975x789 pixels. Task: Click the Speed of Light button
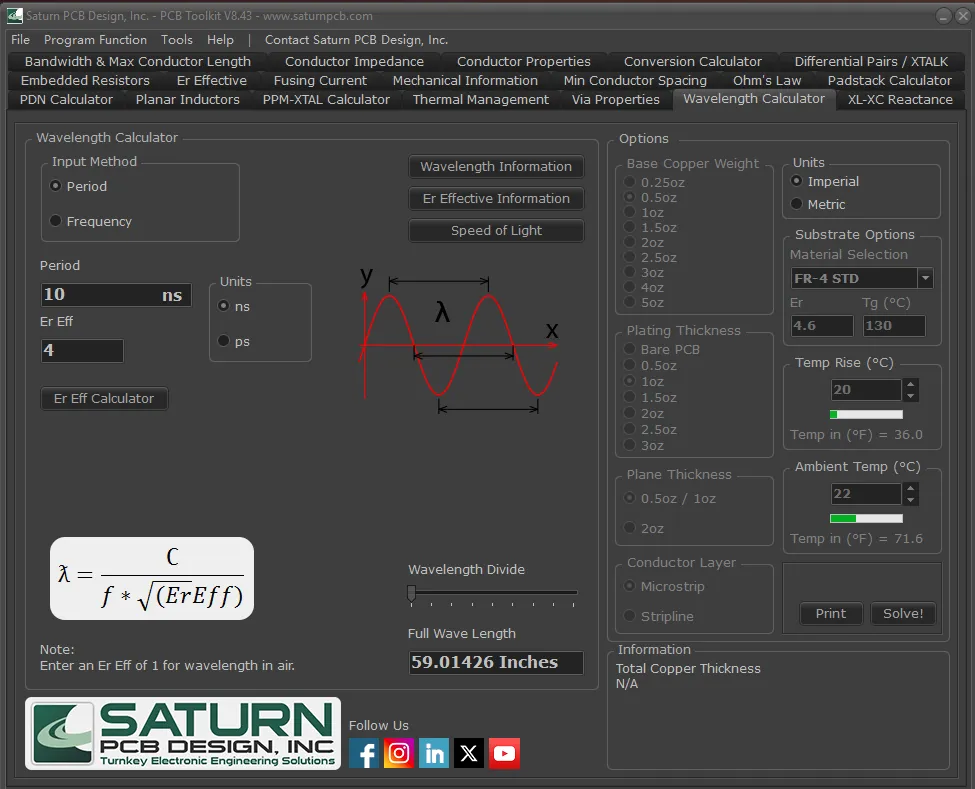[496, 230]
